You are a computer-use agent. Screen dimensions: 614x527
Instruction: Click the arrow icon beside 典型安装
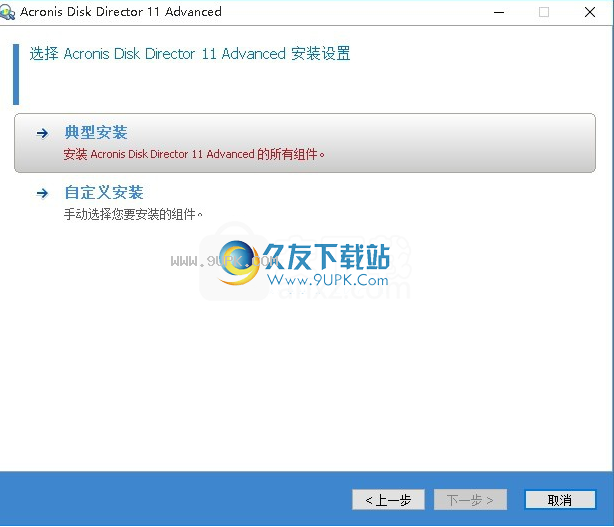pyautogui.click(x=42, y=134)
